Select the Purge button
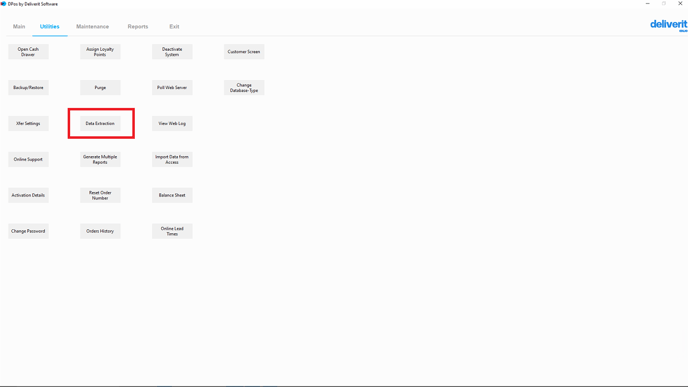Image resolution: width=688 pixels, height=387 pixels. [100, 88]
